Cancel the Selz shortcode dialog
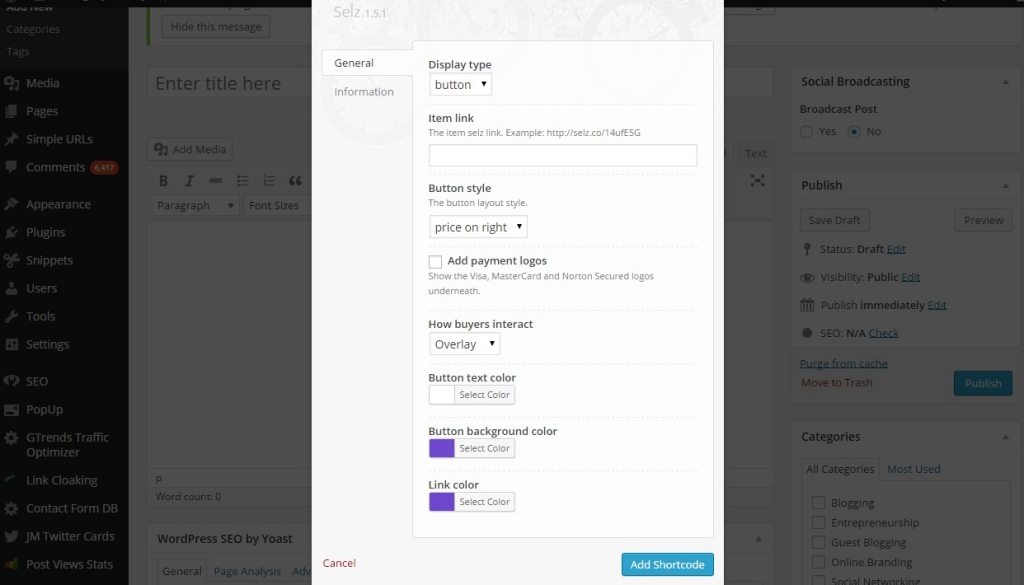The width and height of the screenshot is (1024, 585). click(339, 563)
